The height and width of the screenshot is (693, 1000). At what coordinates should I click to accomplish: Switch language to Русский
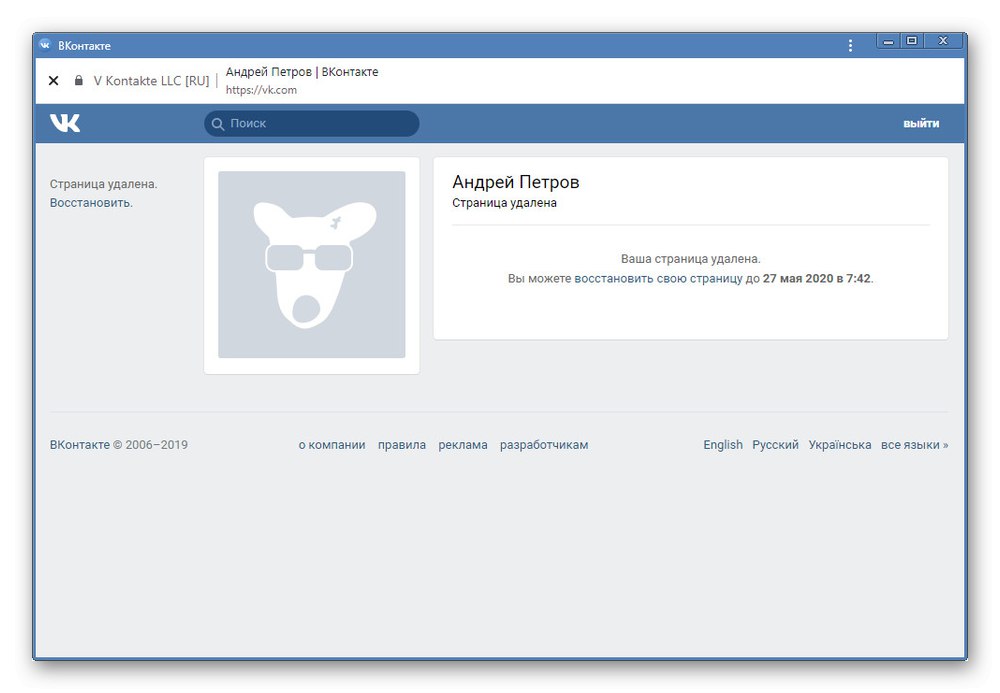click(x=775, y=445)
